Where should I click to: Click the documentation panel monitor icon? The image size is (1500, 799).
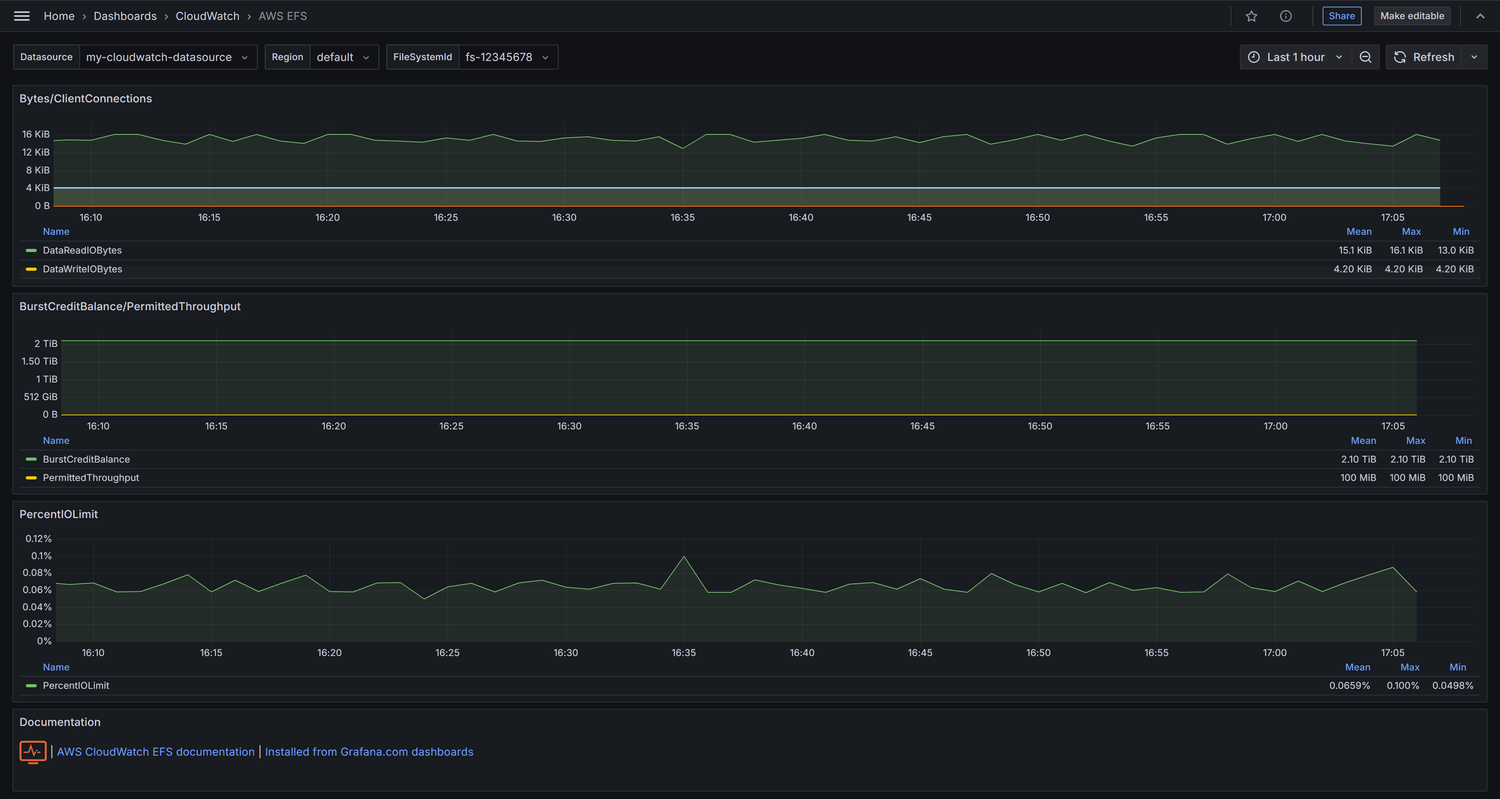pos(33,751)
